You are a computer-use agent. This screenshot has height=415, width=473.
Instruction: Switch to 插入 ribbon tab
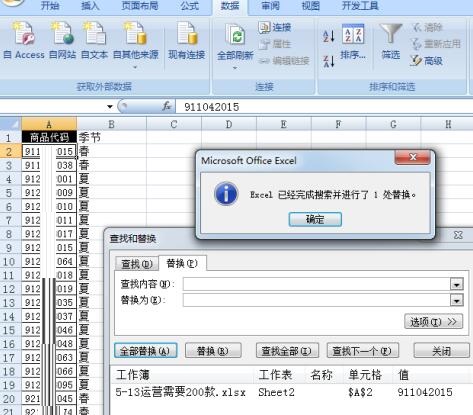(x=90, y=6)
